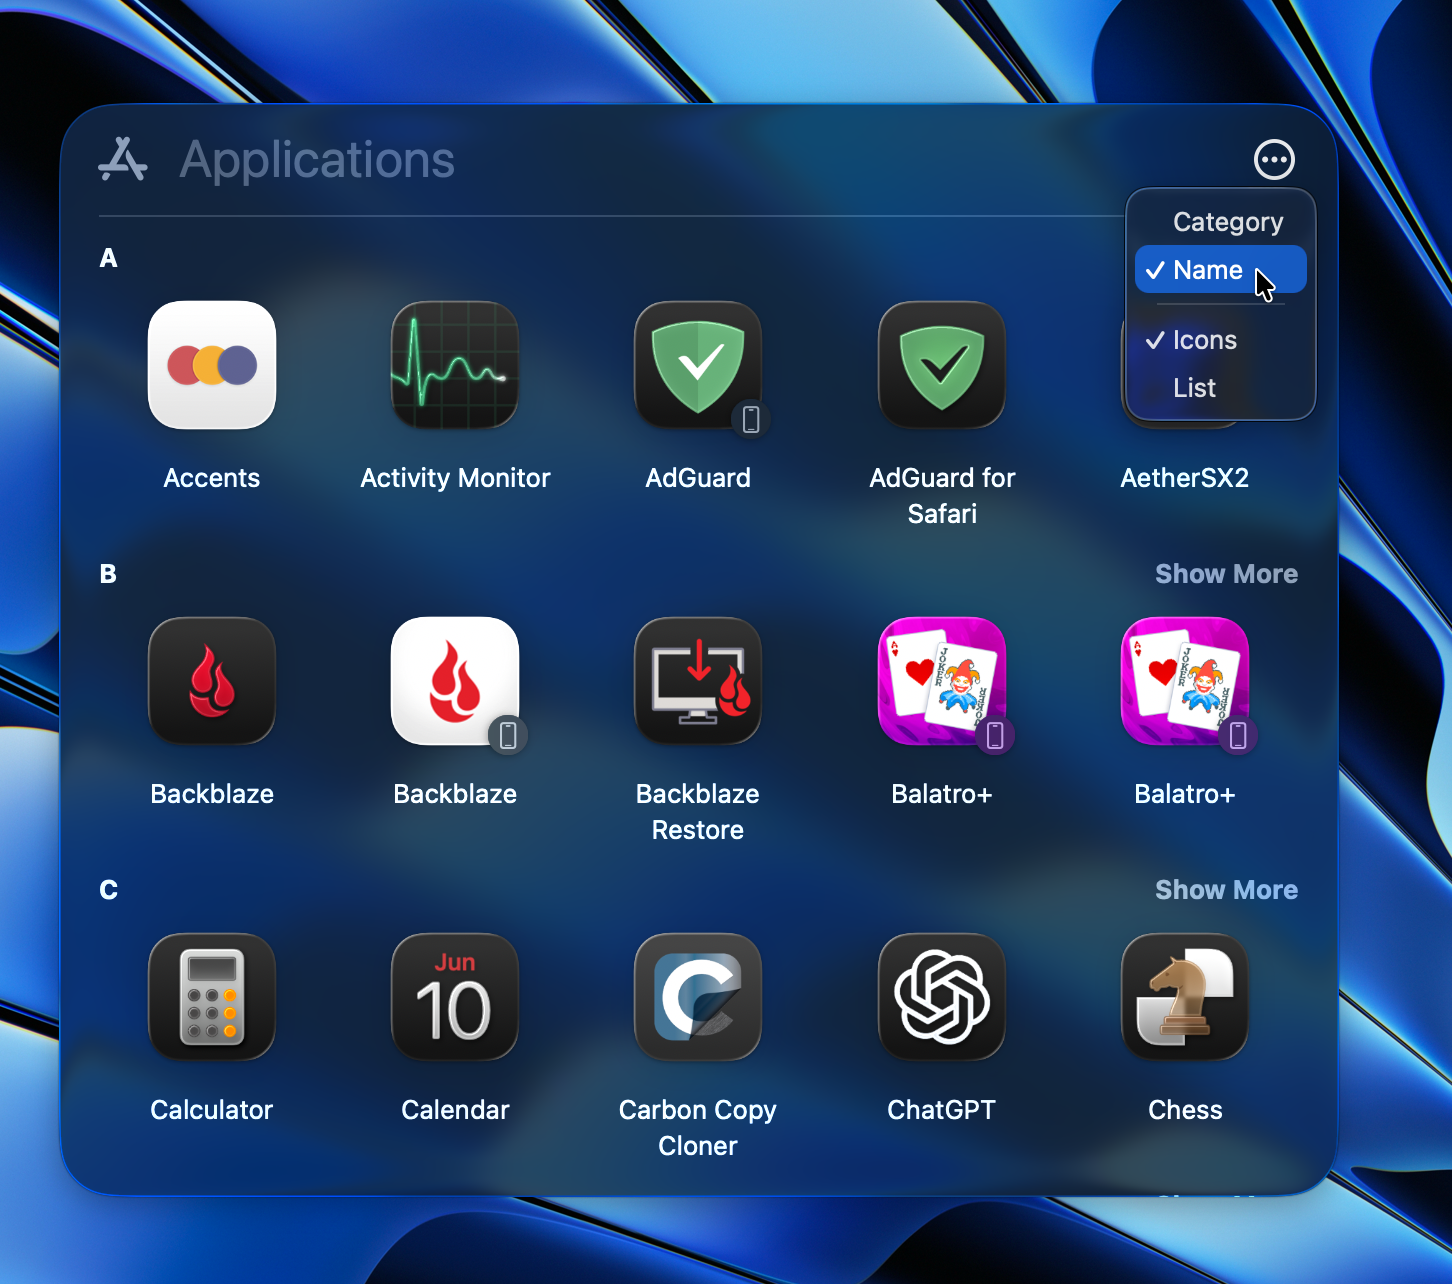1452x1284 pixels.
Task: Click the "AetherSX2" app label
Action: click(1185, 478)
